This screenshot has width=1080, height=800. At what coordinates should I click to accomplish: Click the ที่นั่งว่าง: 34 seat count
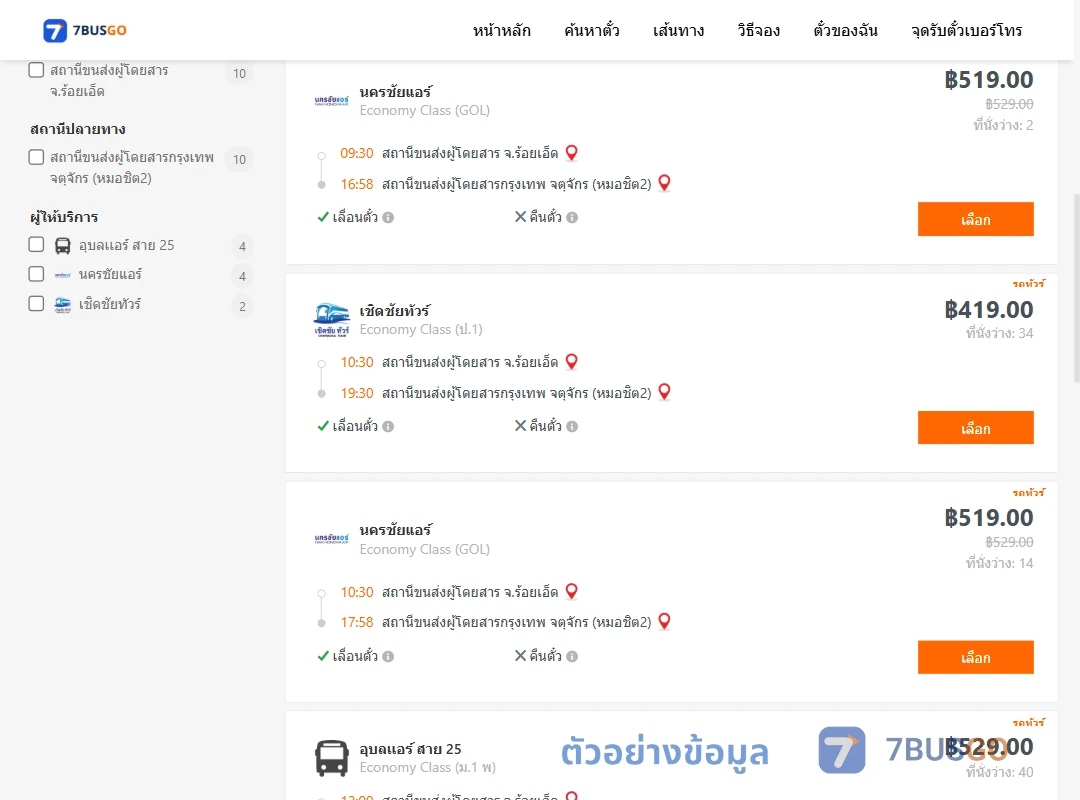click(x=999, y=334)
